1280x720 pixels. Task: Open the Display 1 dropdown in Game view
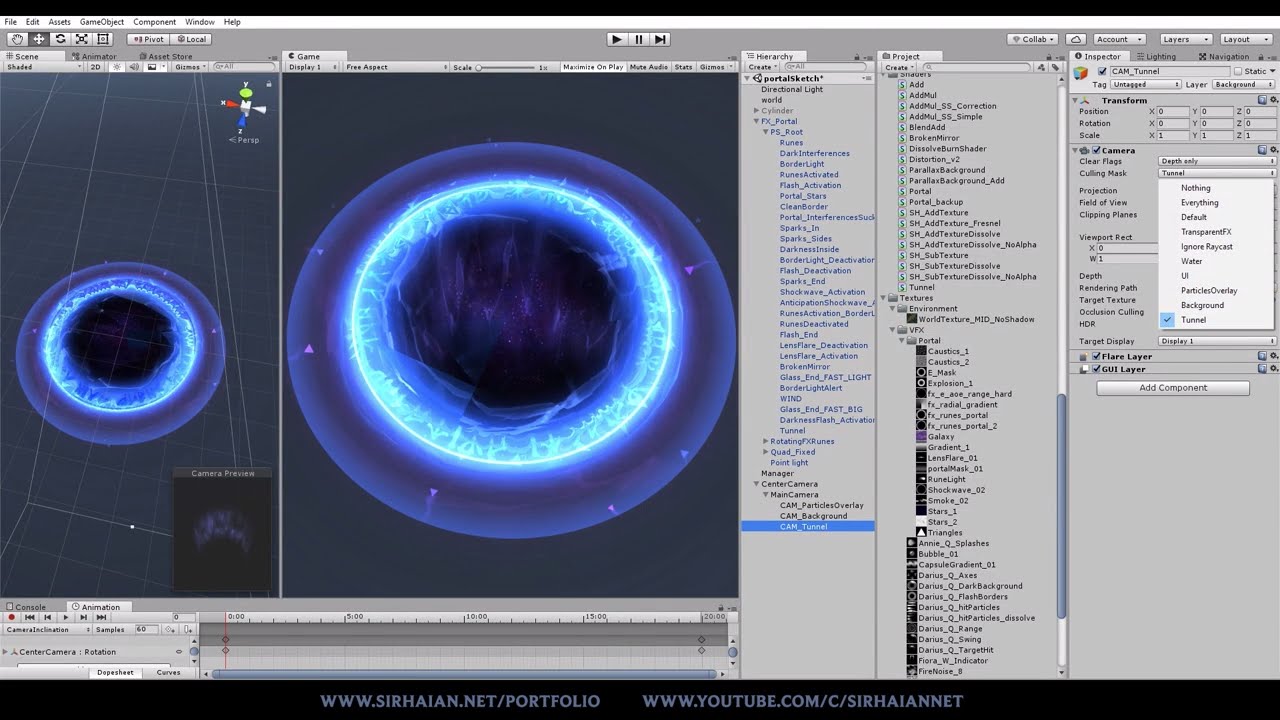point(312,67)
